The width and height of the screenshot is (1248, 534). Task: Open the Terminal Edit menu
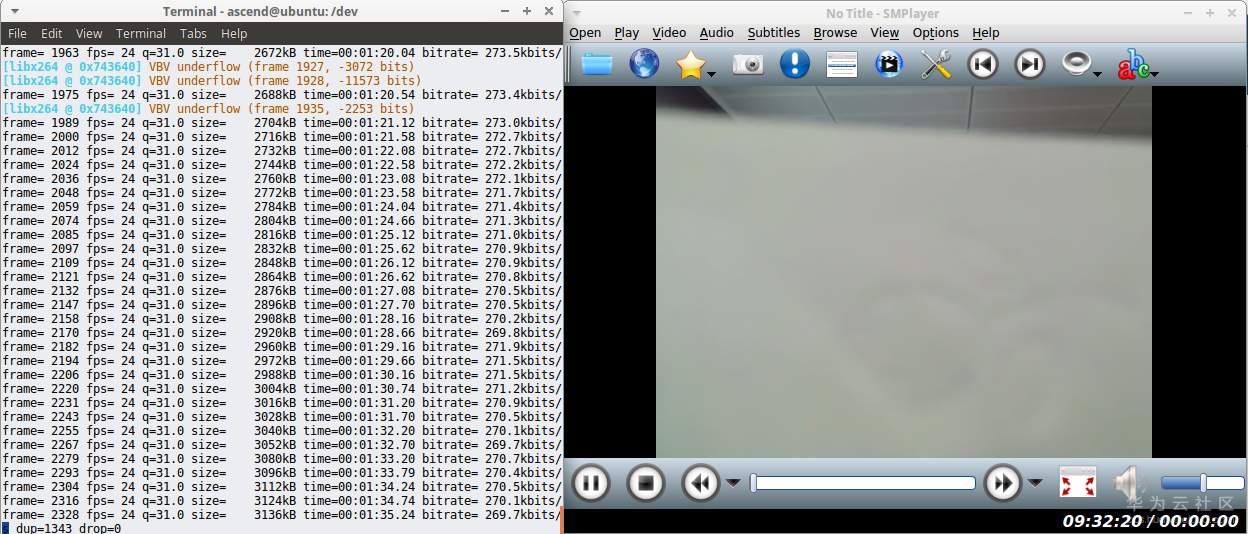52,33
